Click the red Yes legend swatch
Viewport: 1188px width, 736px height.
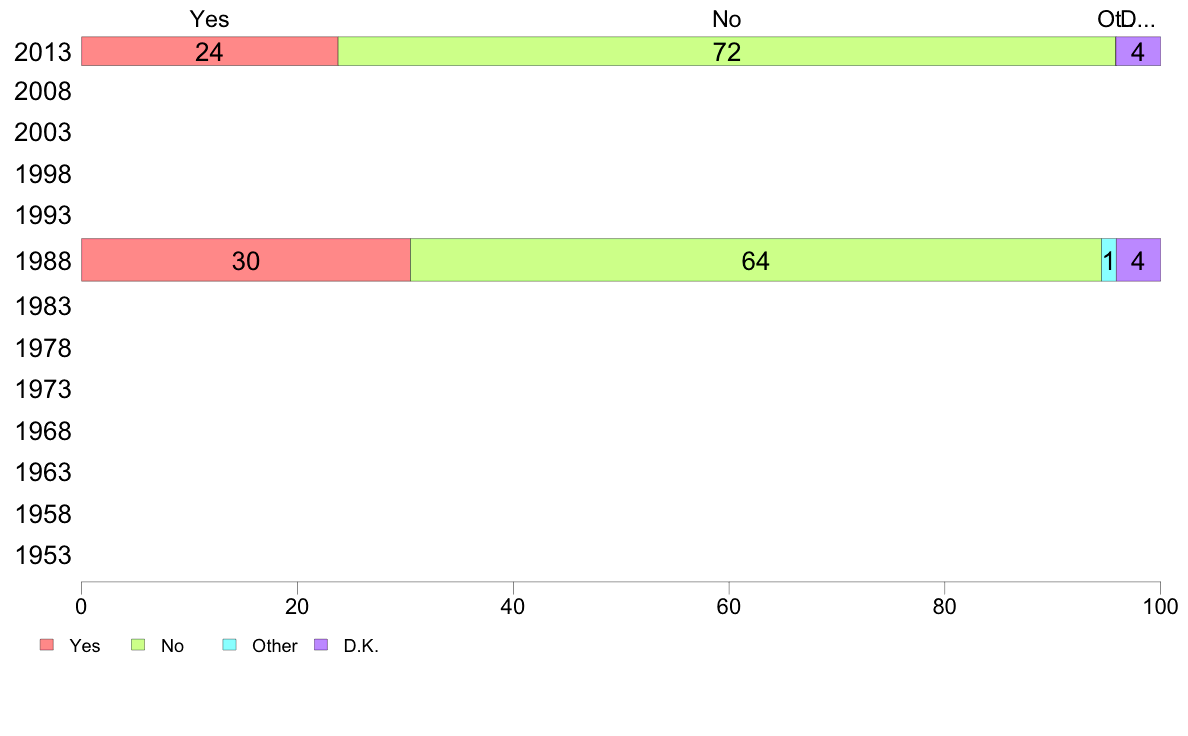(x=47, y=645)
